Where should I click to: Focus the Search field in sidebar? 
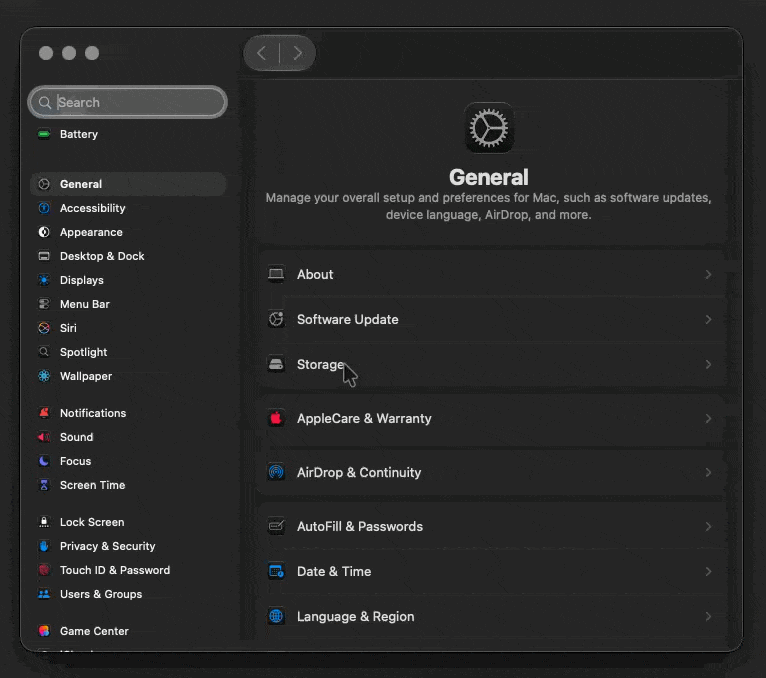(128, 103)
